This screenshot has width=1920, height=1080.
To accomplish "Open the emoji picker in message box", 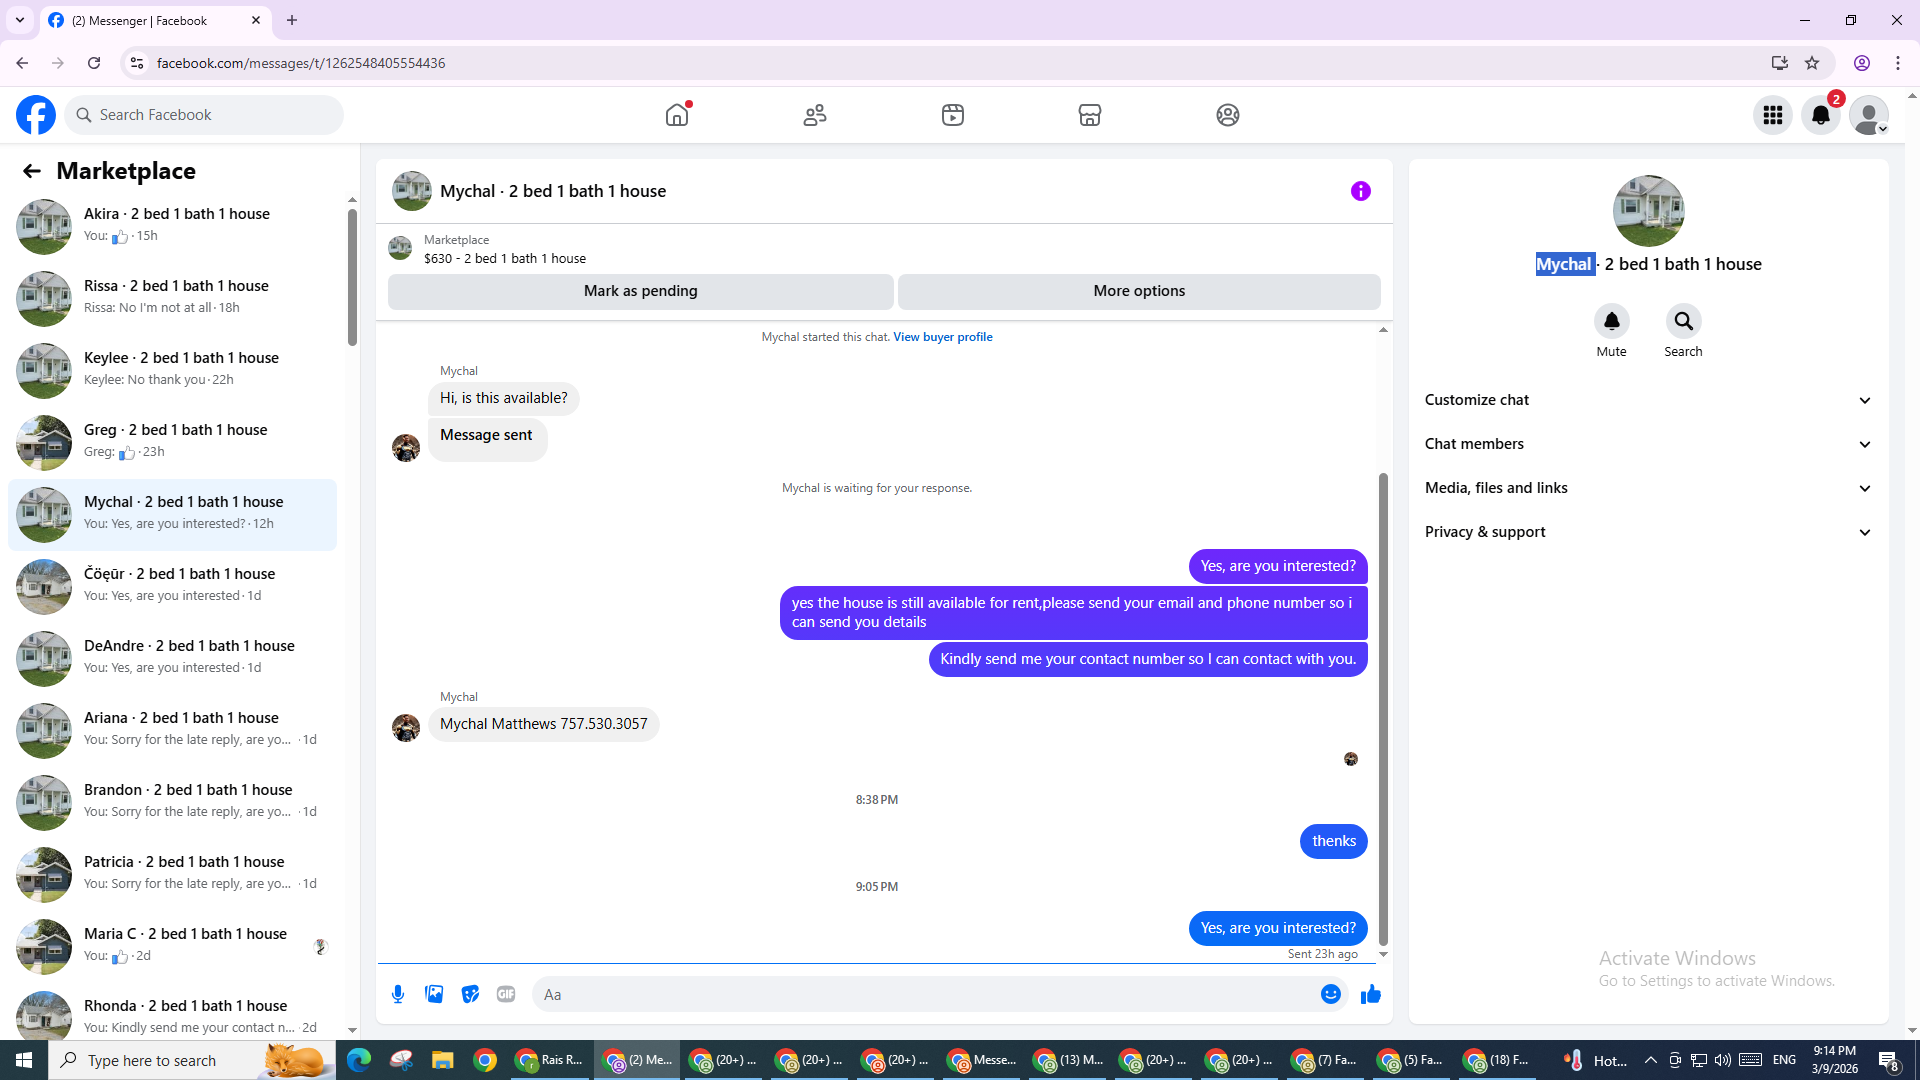I will [1330, 994].
